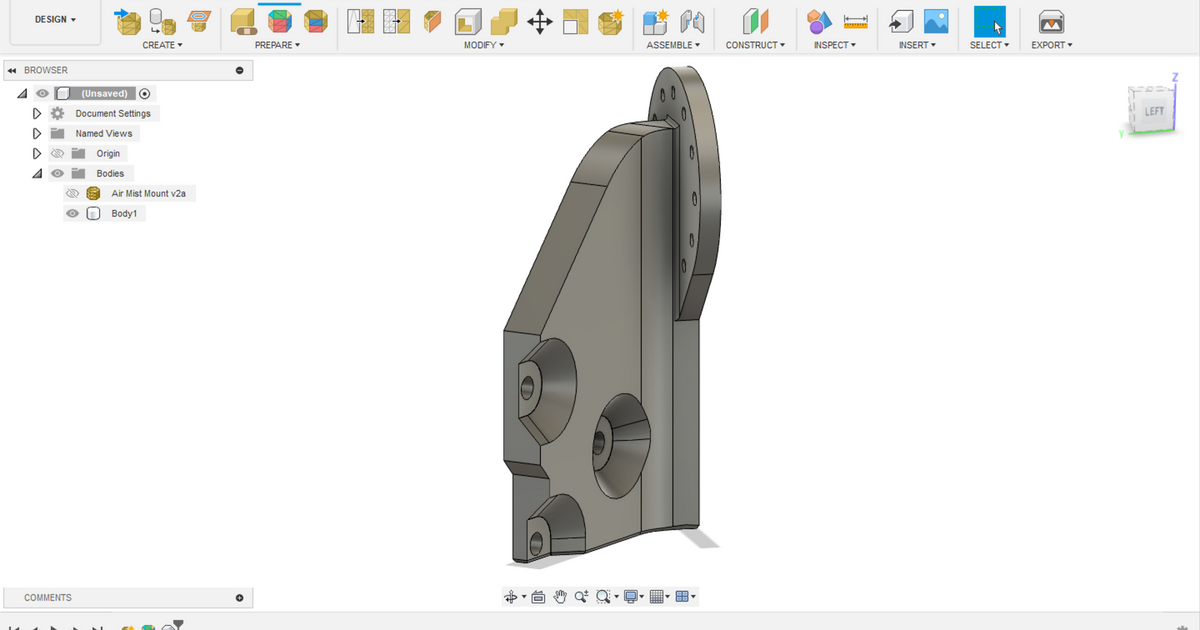Expand the Named Views folder

(x=37, y=133)
